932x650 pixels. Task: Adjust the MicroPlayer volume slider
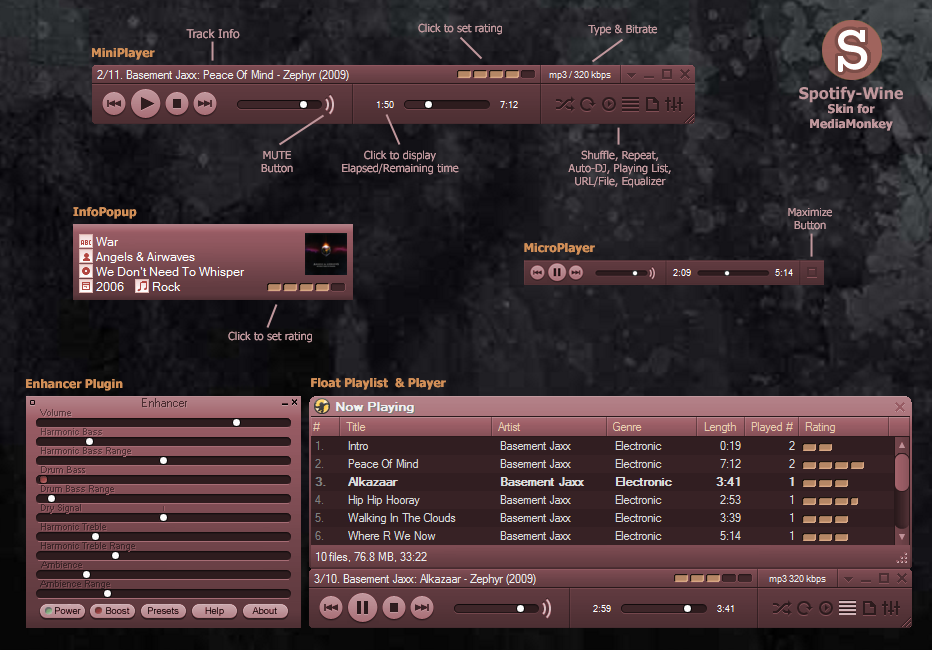621,273
